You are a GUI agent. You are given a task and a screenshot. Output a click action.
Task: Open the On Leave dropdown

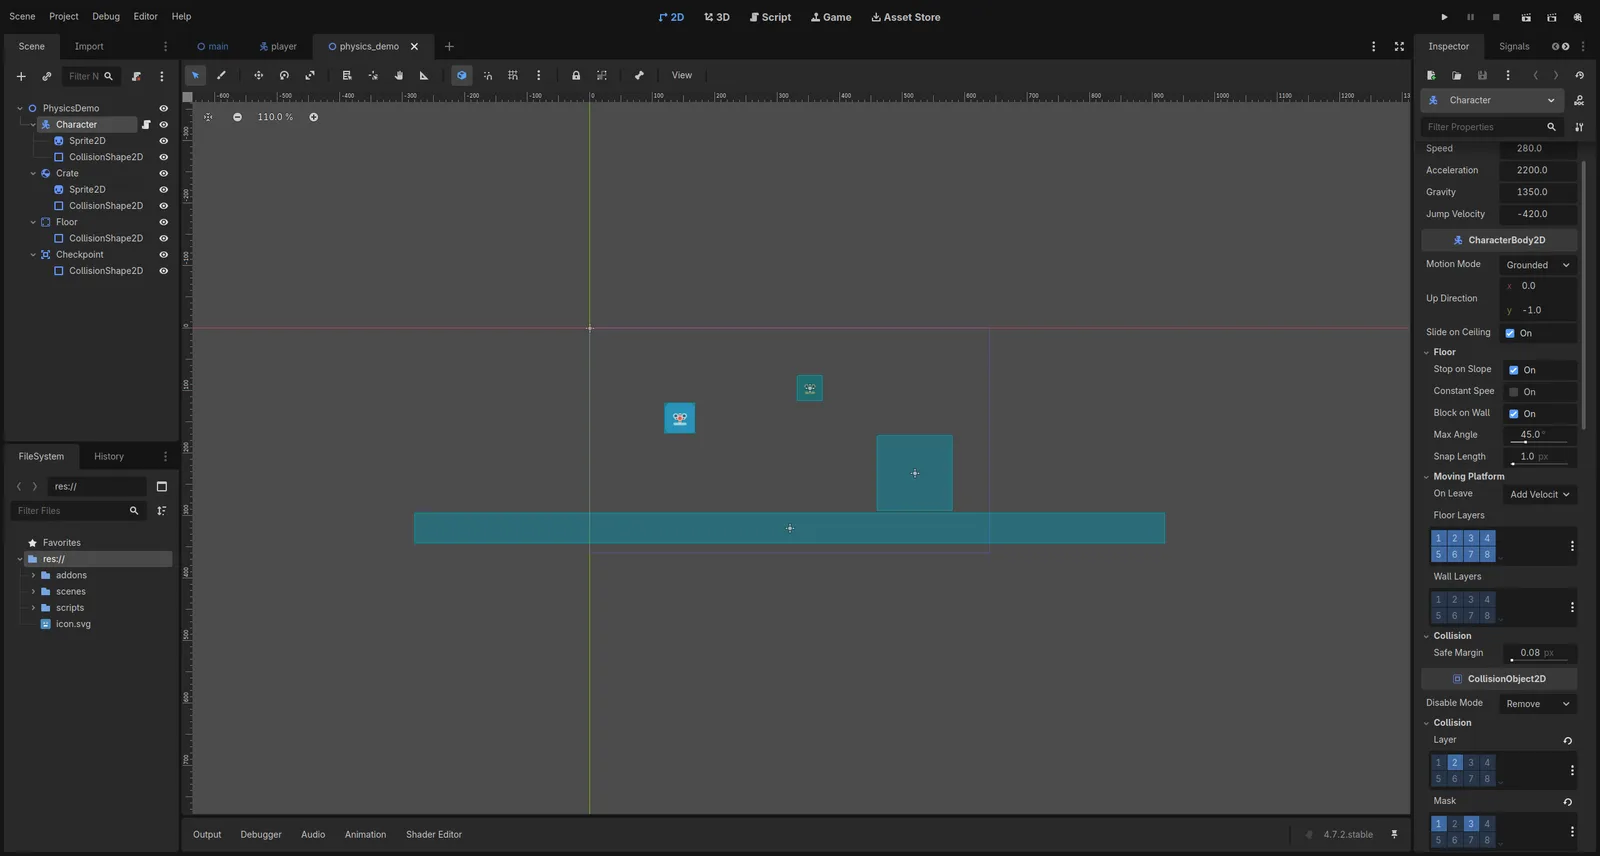click(1540, 494)
